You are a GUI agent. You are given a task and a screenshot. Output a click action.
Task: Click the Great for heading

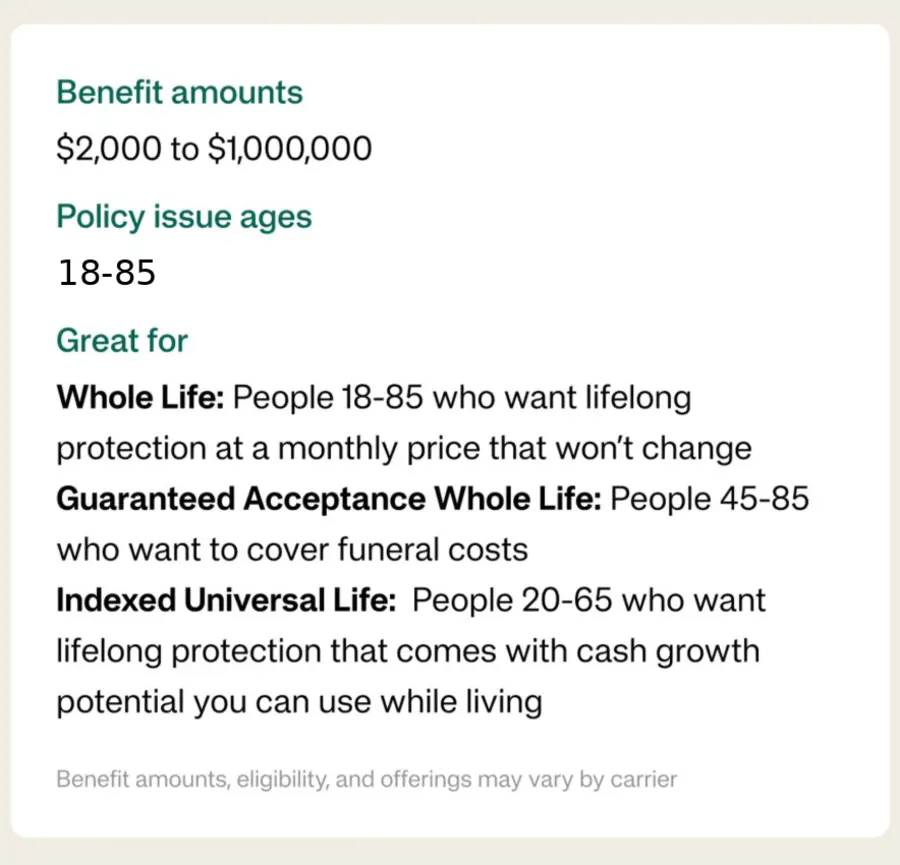click(122, 340)
